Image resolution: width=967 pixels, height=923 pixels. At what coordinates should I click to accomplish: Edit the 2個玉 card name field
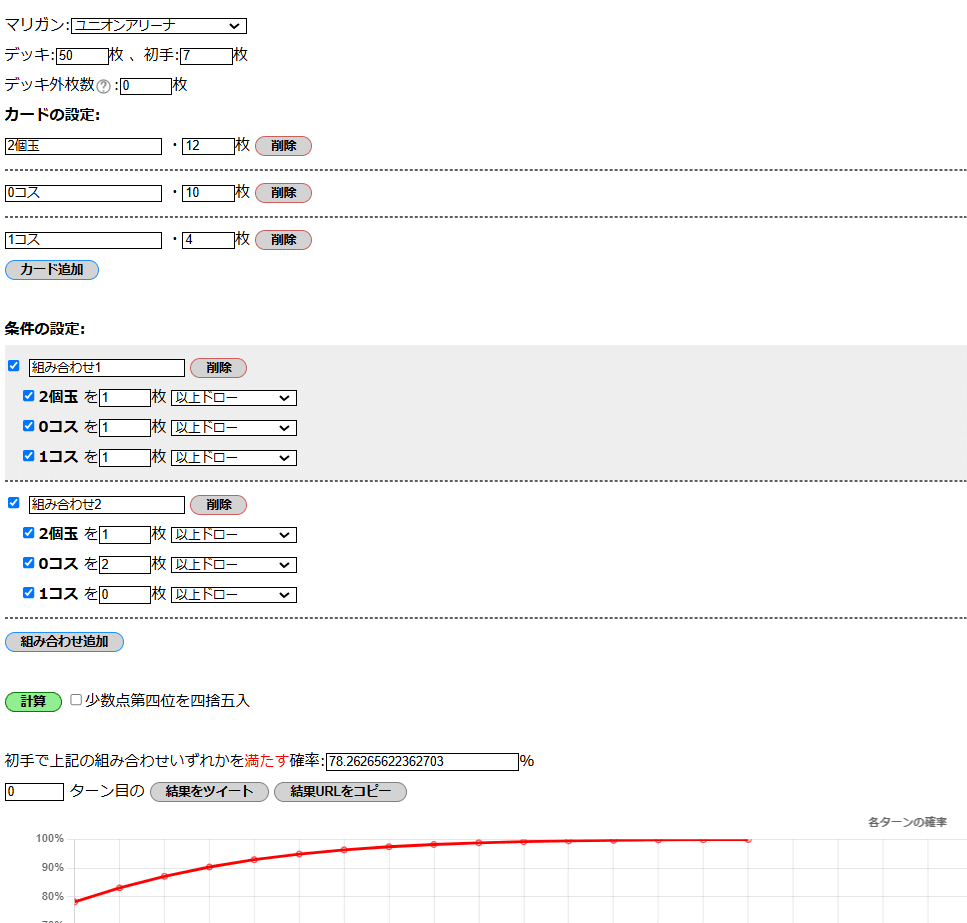click(x=83, y=146)
